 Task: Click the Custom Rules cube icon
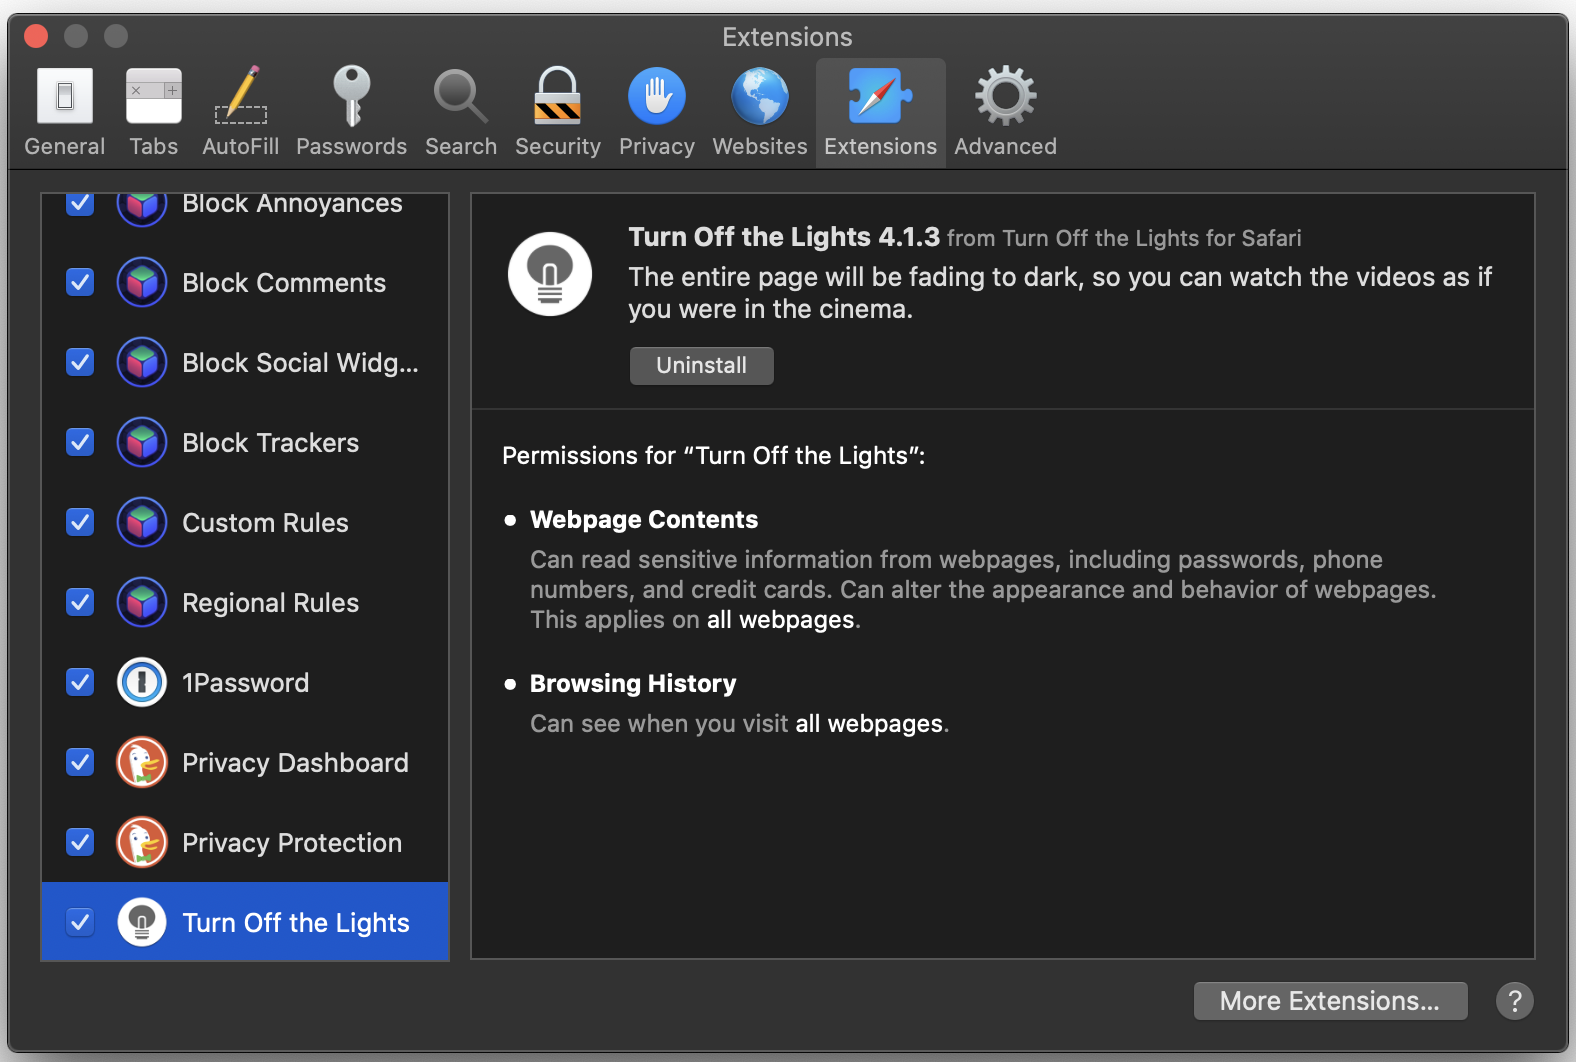142,522
